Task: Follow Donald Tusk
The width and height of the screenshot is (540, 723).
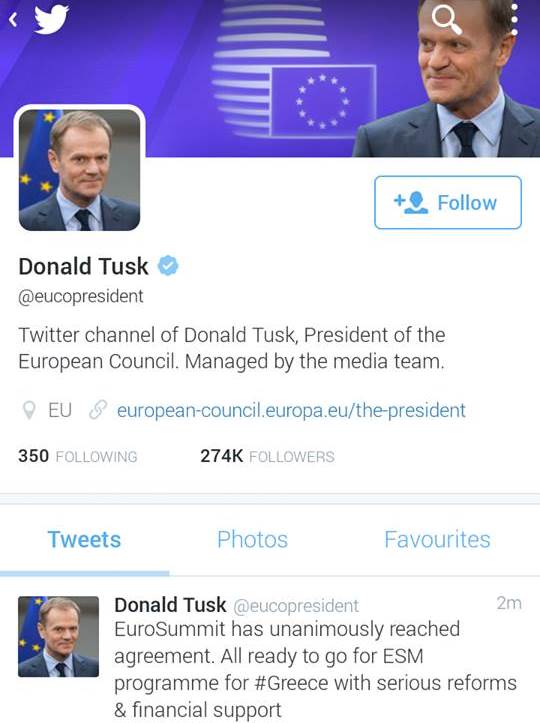Action: point(448,202)
